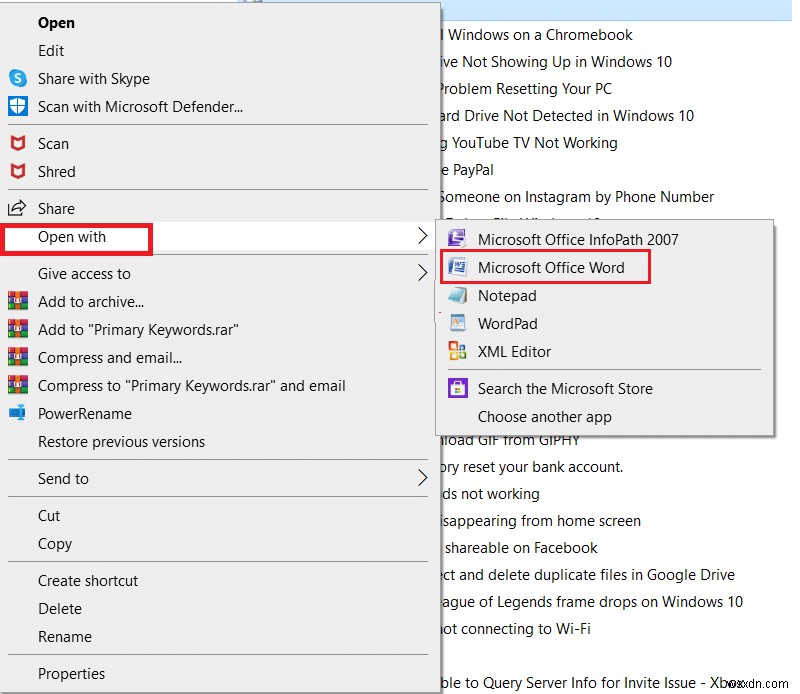This screenshot has height=694, width=800.
Task: Click the XML Editor icon
Action: tap(457, 351)
